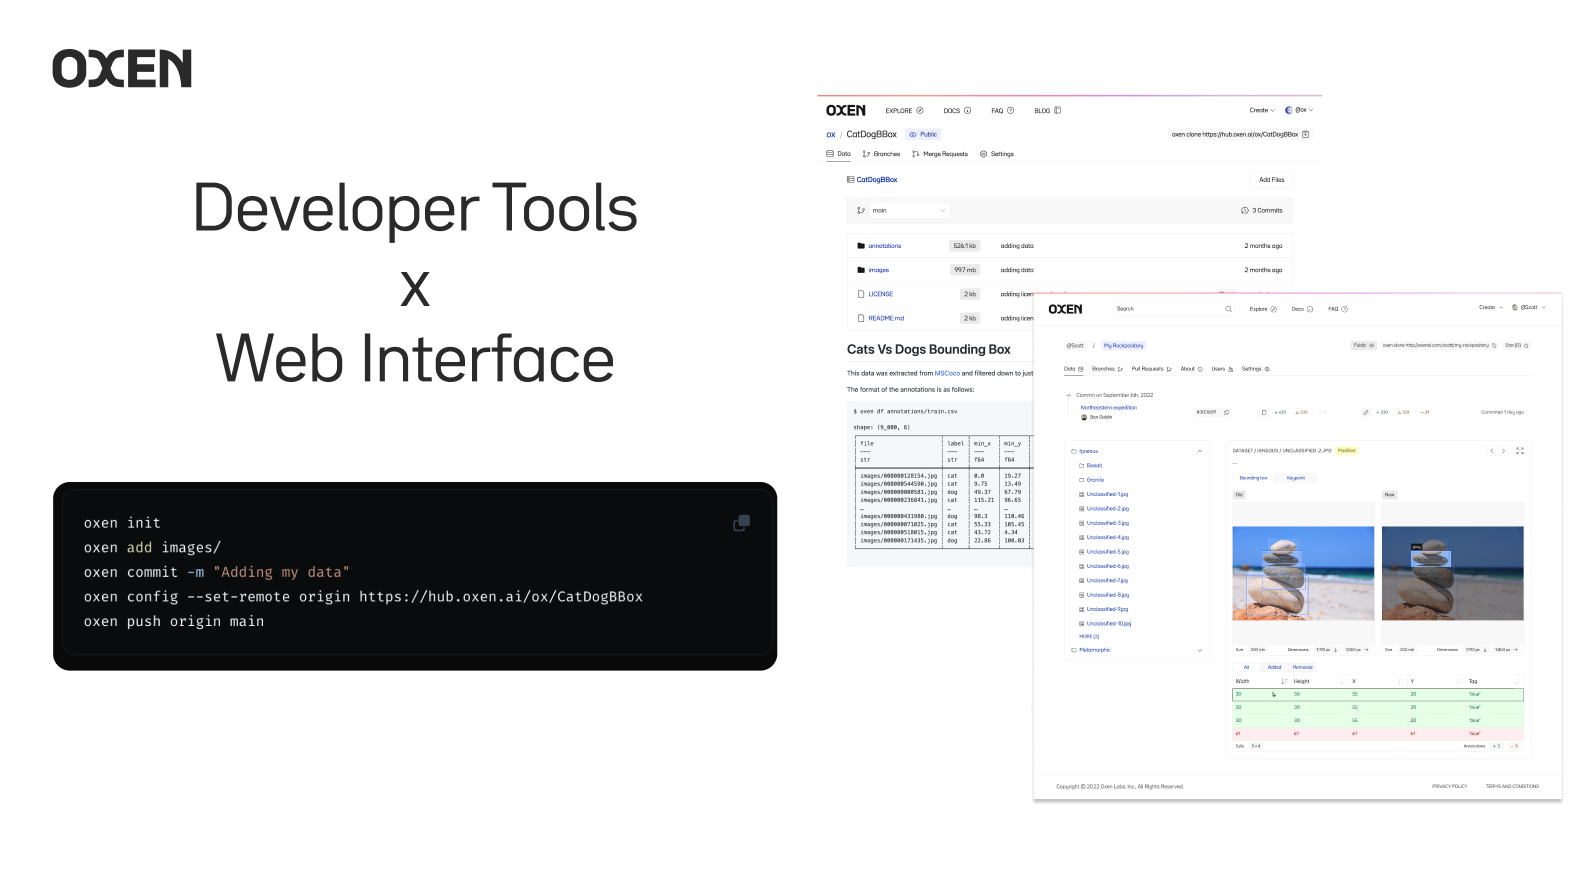The image size is (1596, 886).
Task: Select the Bounding box annotation toggle
Action: pos(1254,478)
